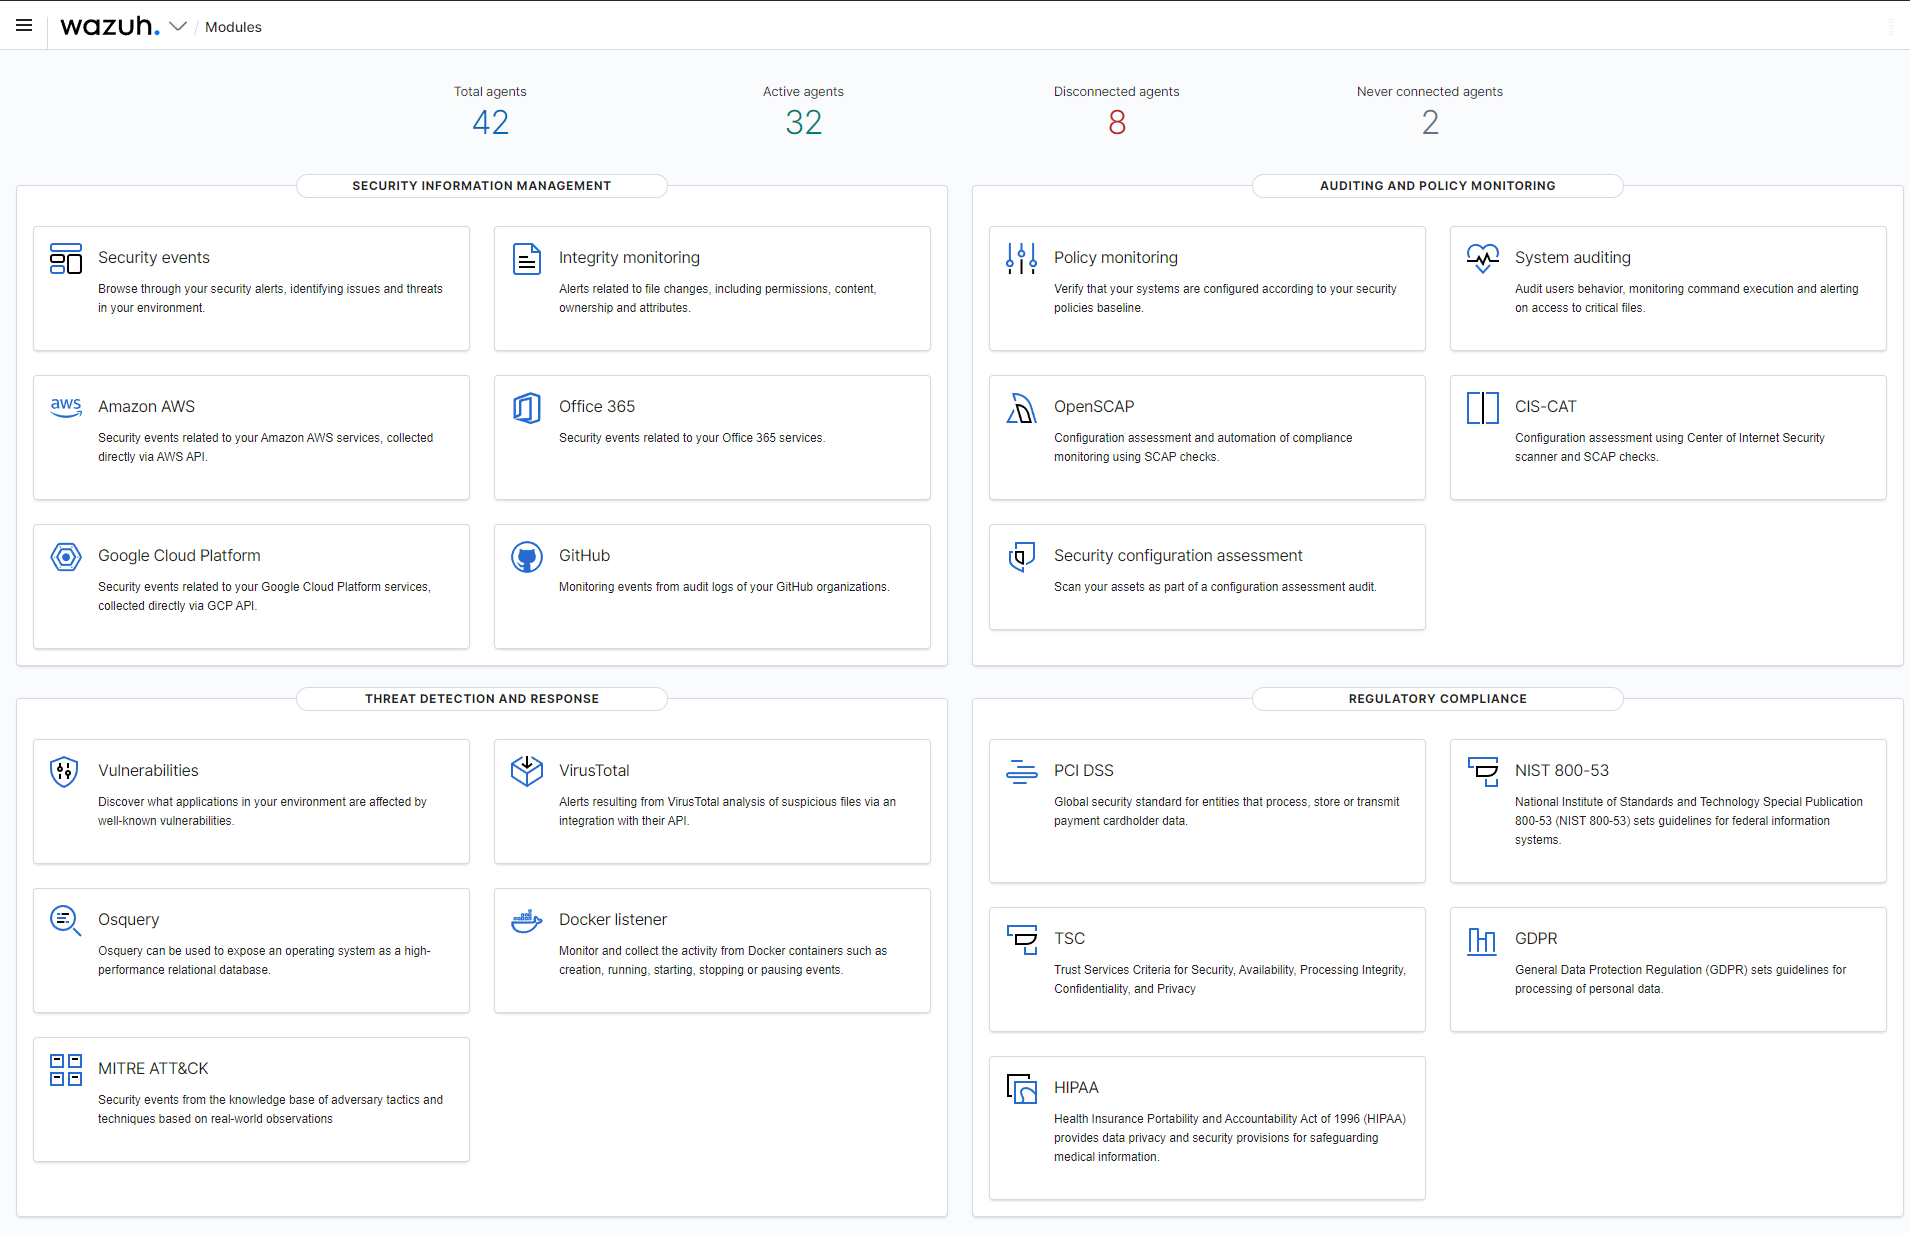The height and width of the screenshot is (1233, 1910).
Task: Click the Never connected agents count 2
Action: point(1430,123)
